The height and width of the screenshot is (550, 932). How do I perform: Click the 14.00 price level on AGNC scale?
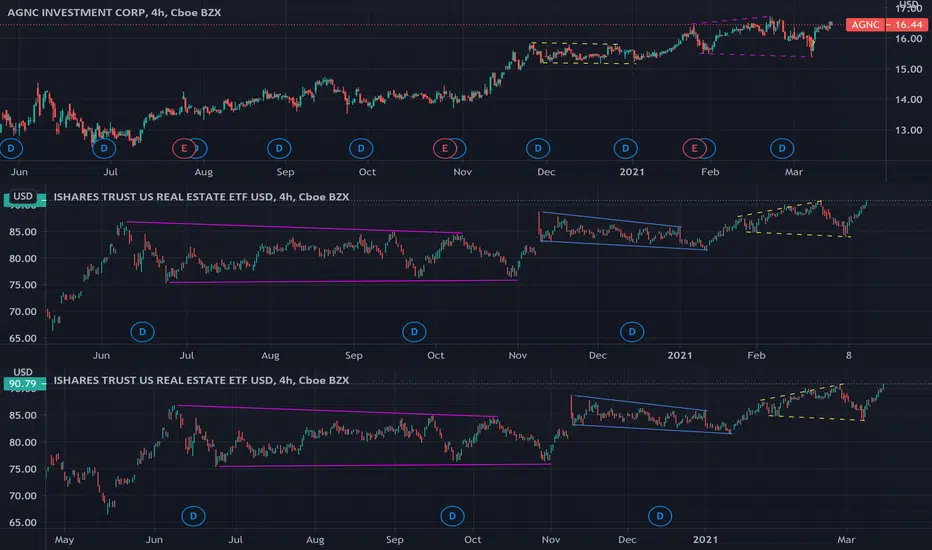coord(908,99)
